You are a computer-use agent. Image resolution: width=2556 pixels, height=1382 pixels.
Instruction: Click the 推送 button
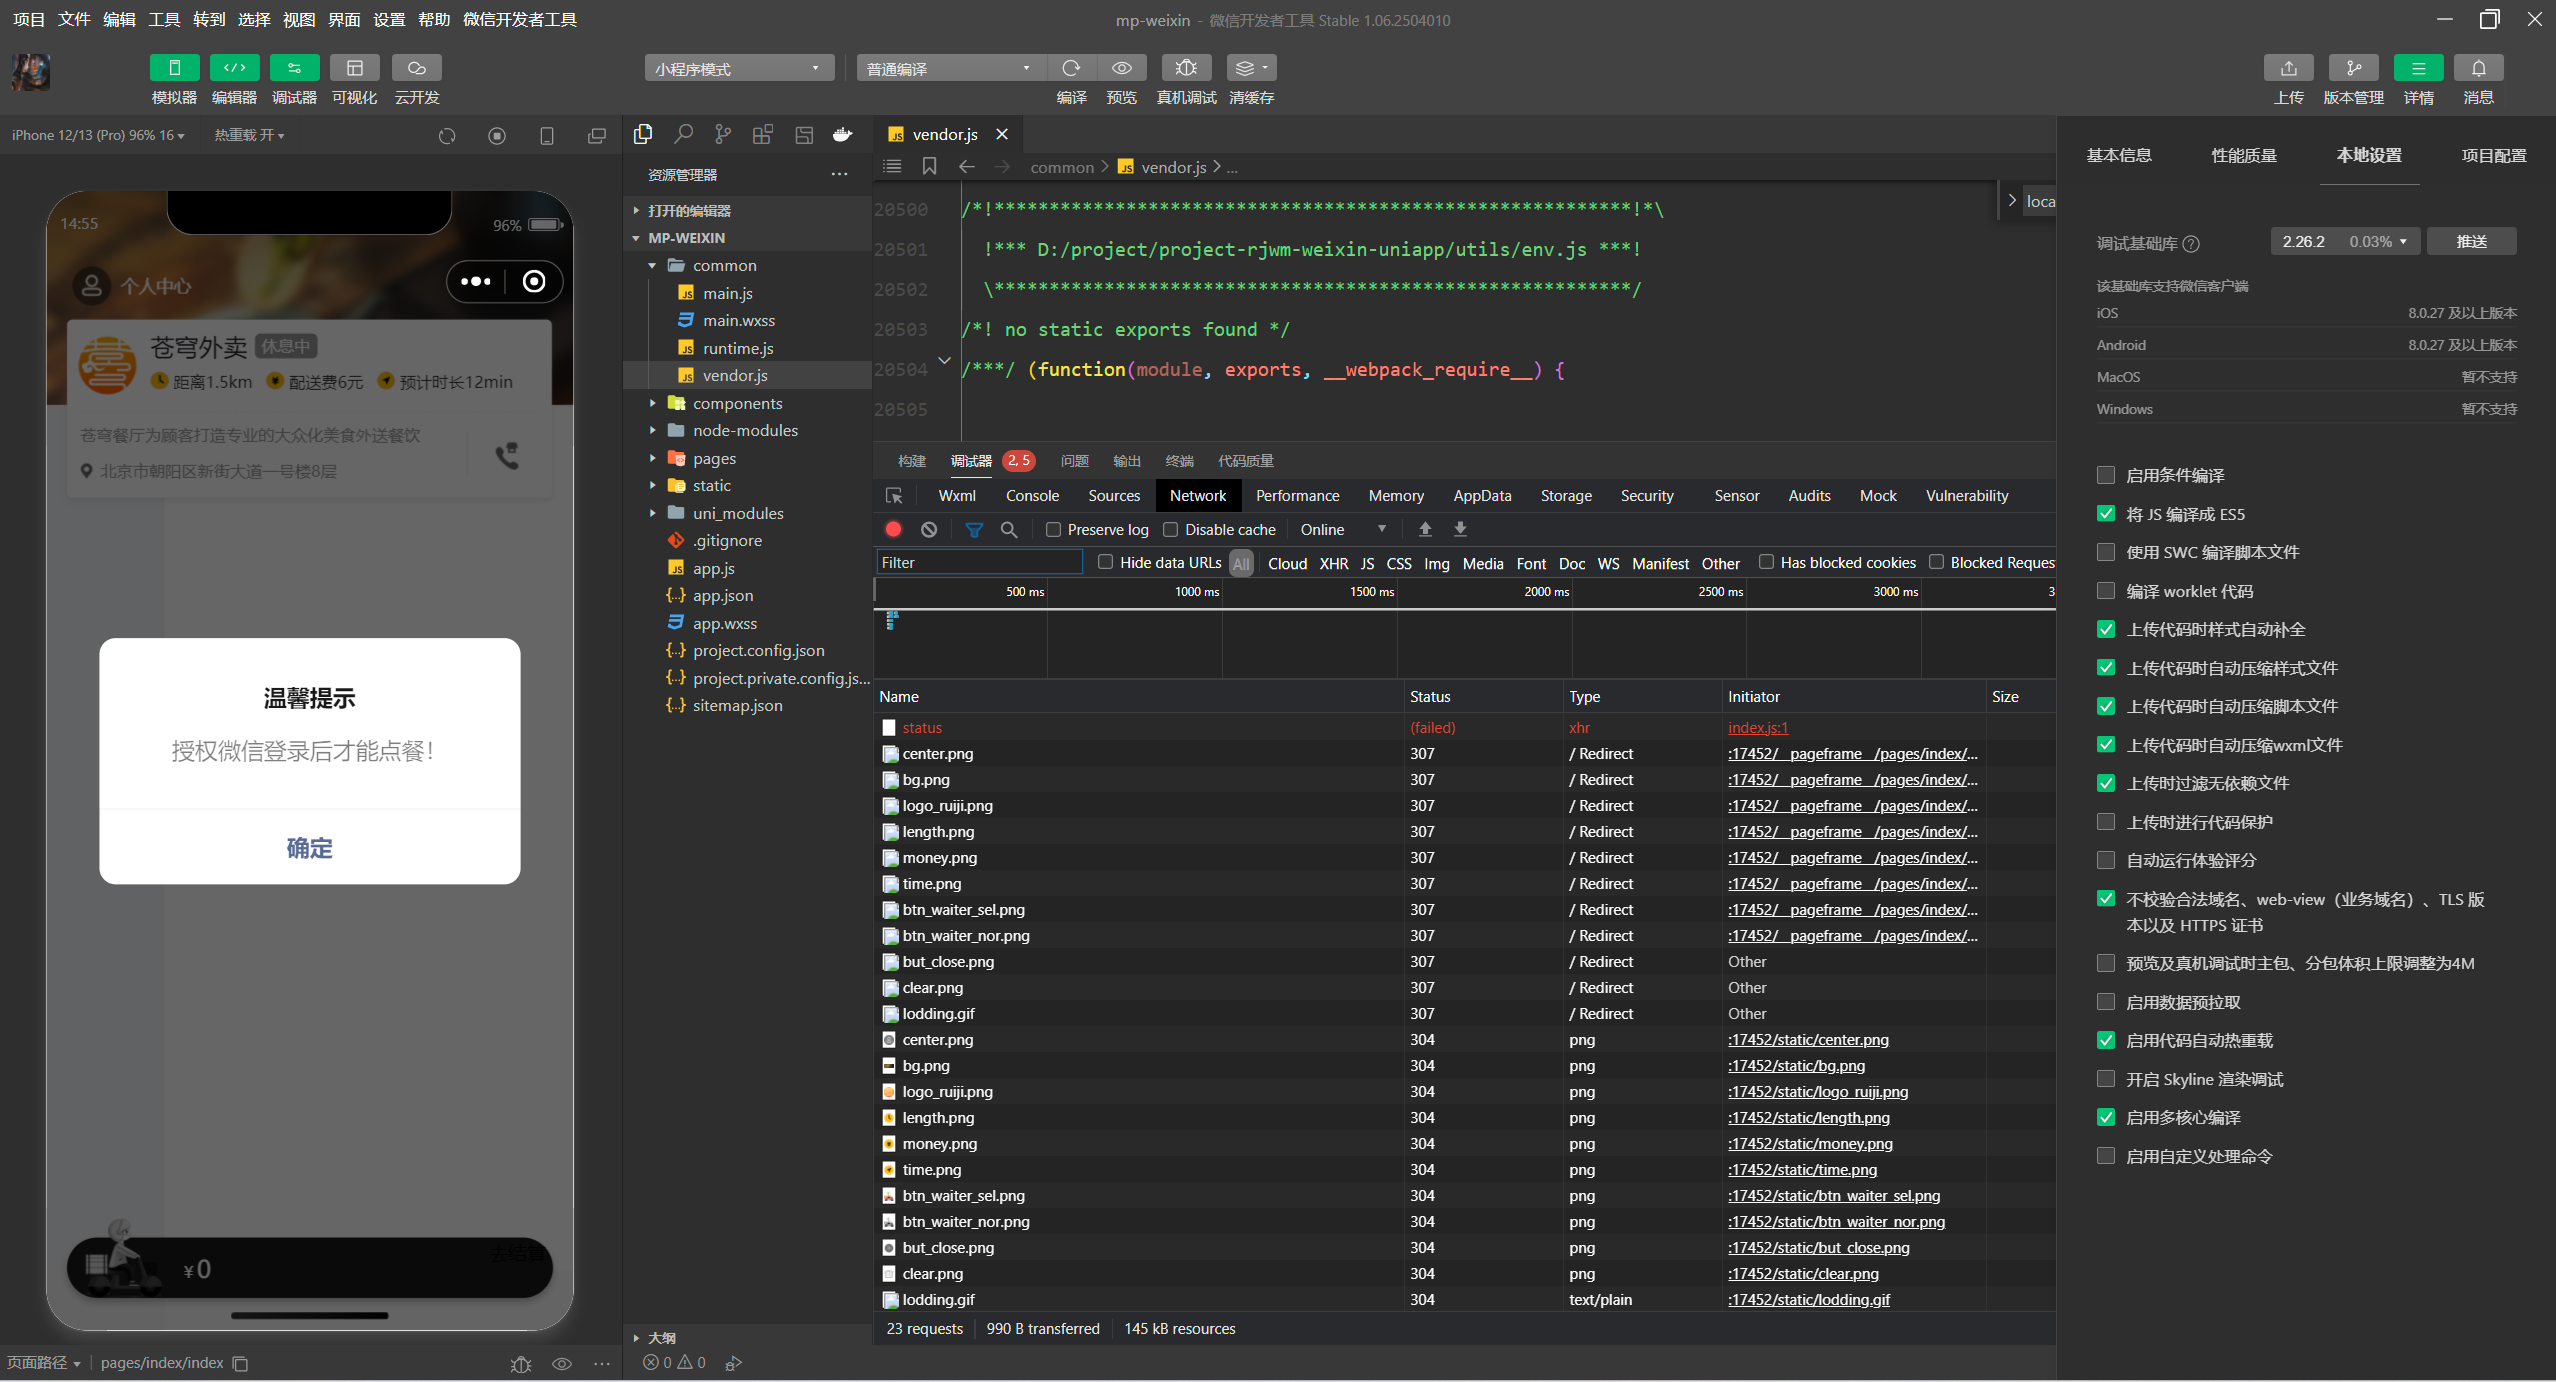click(x=2471, y=242)
